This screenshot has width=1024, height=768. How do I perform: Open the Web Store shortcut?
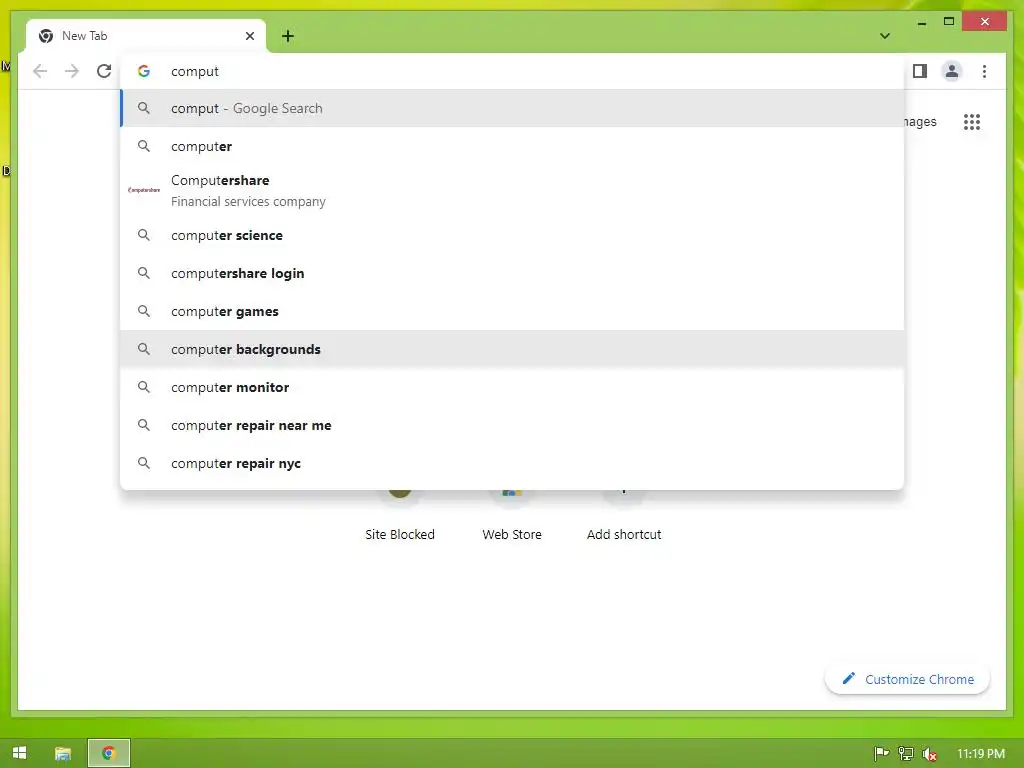512,516
